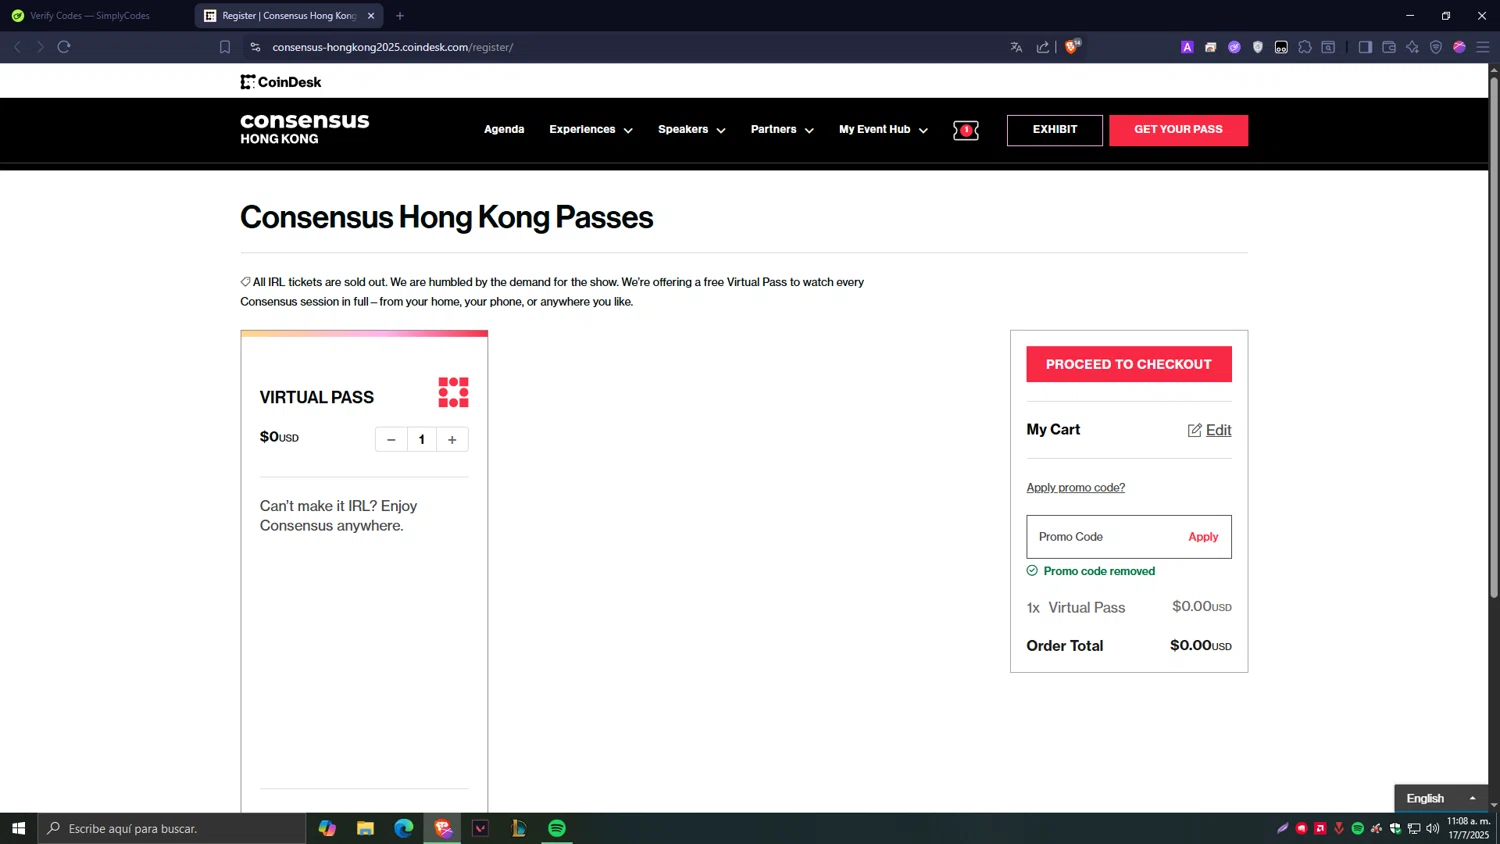This screenshot has height=844, width=1500.
Task: Open the English language selector
Action: [1441, 798]
